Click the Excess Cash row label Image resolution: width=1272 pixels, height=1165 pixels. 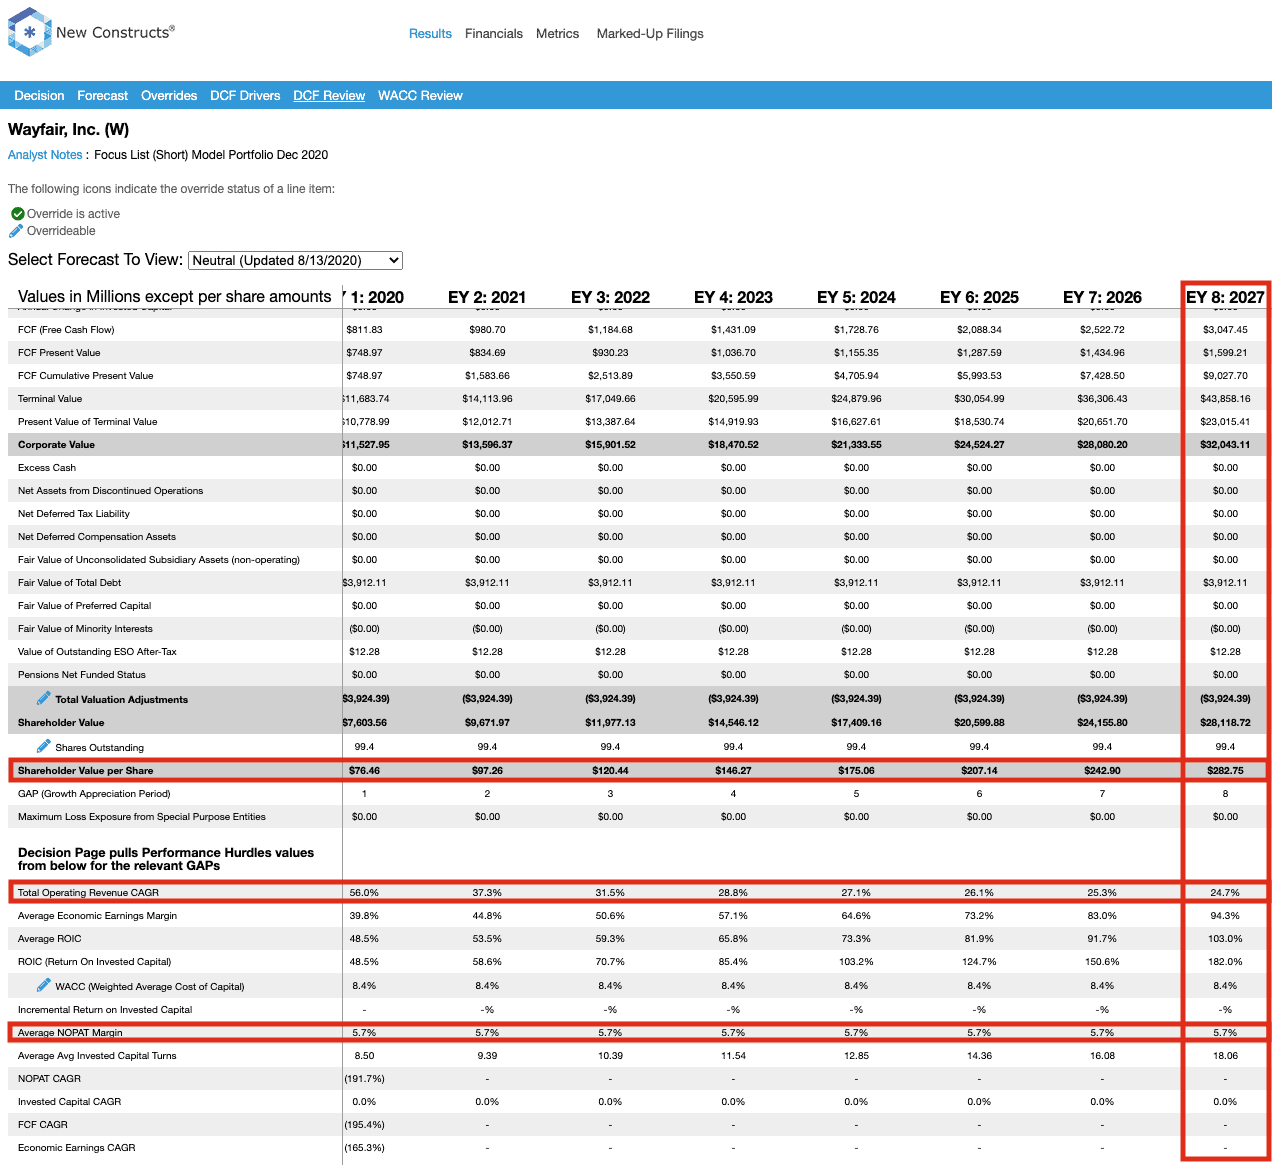click(x=47, y=468)
